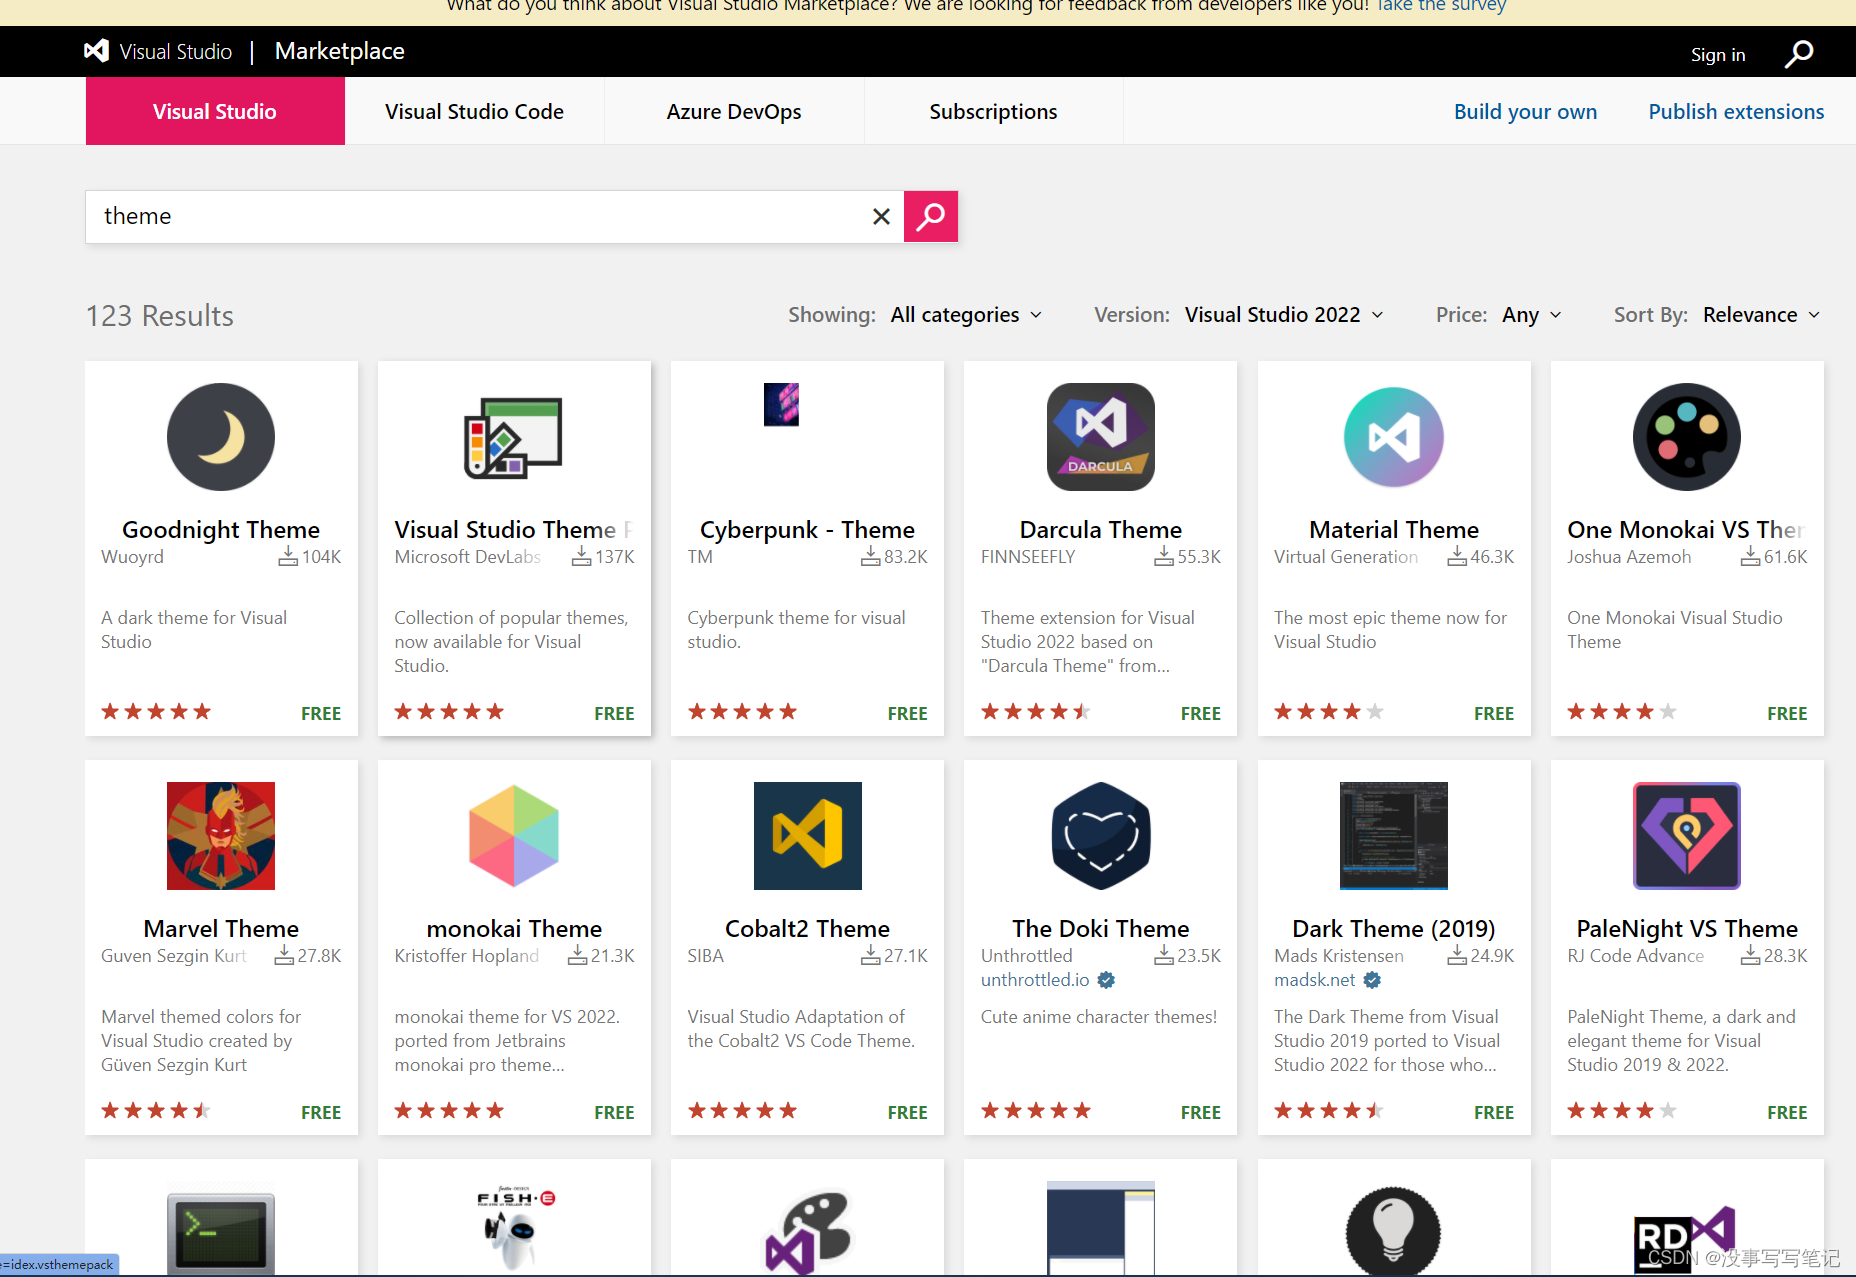Open the Visual Studio Theme Pack icon
Viewport: 1856px width, 1277px height.
tap(514, 437)
